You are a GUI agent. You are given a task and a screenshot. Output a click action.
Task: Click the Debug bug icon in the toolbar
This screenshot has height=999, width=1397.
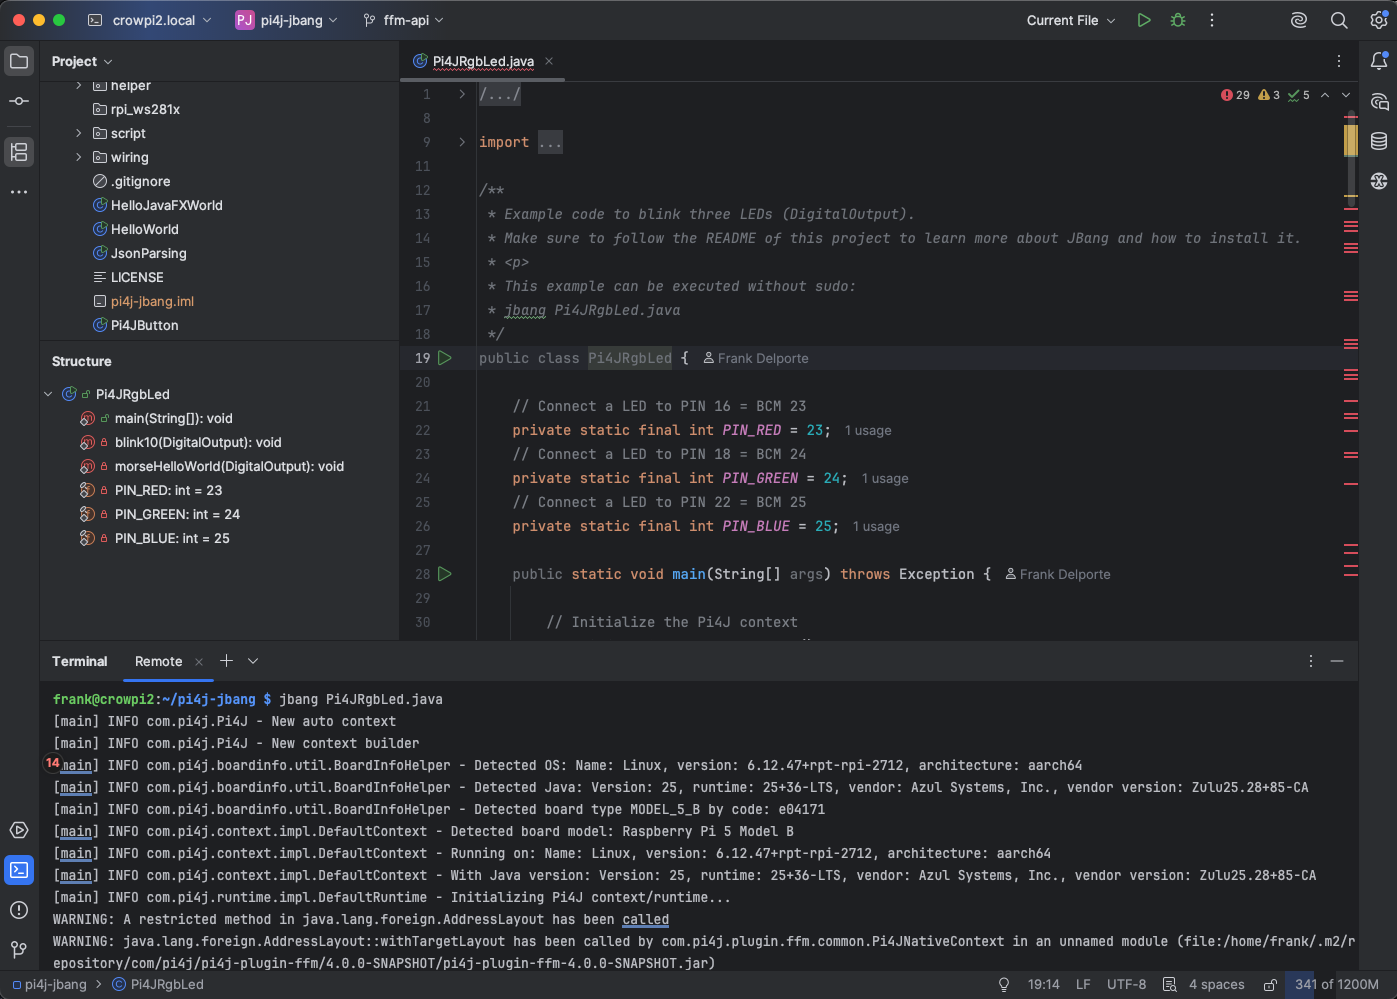pos(1178,20)
